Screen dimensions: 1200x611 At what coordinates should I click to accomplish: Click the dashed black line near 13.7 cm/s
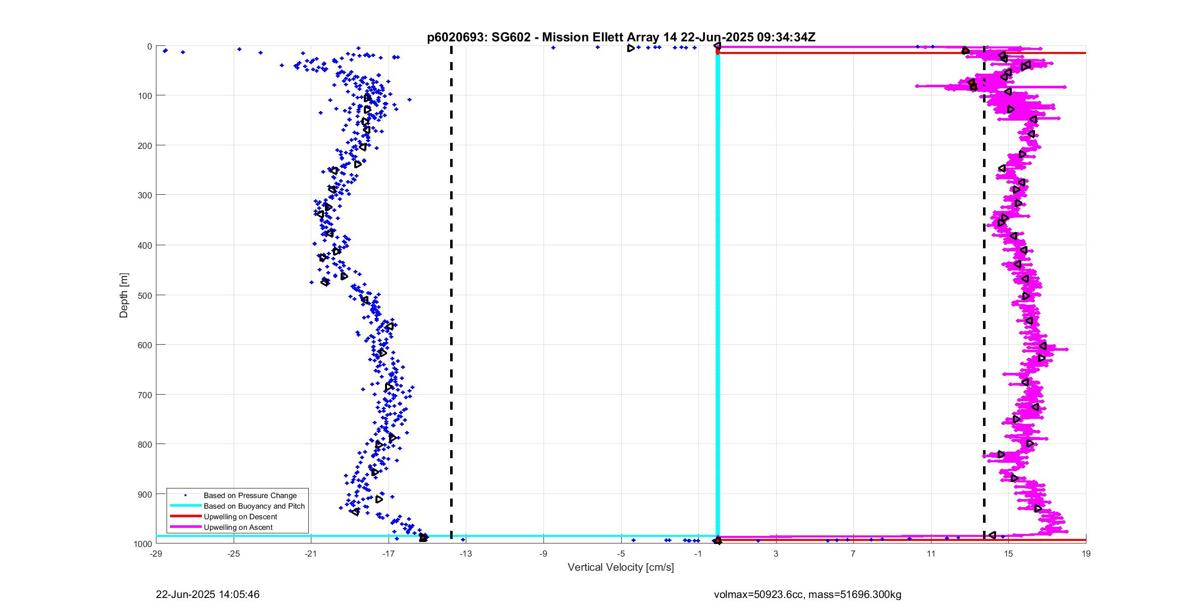[984, 295]
